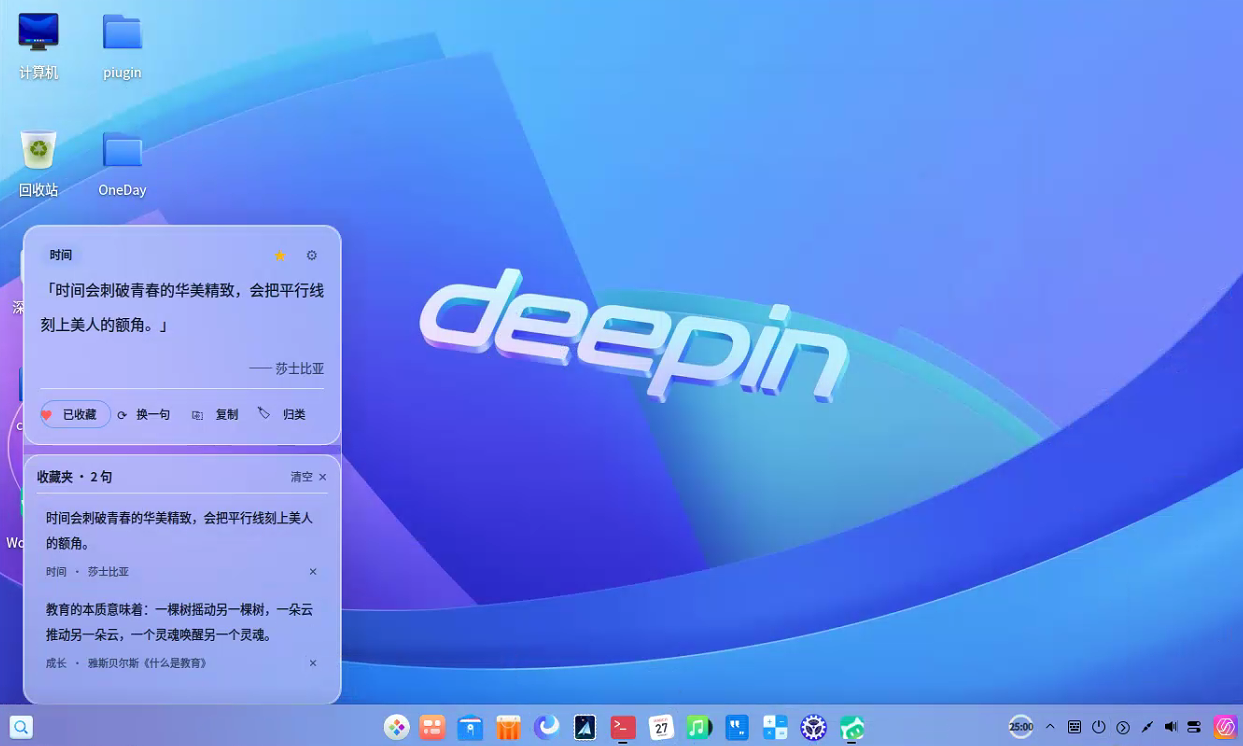Open the piugin folder on desktop
This screenshot has height=746, width=1243.
tap(122, 46)
